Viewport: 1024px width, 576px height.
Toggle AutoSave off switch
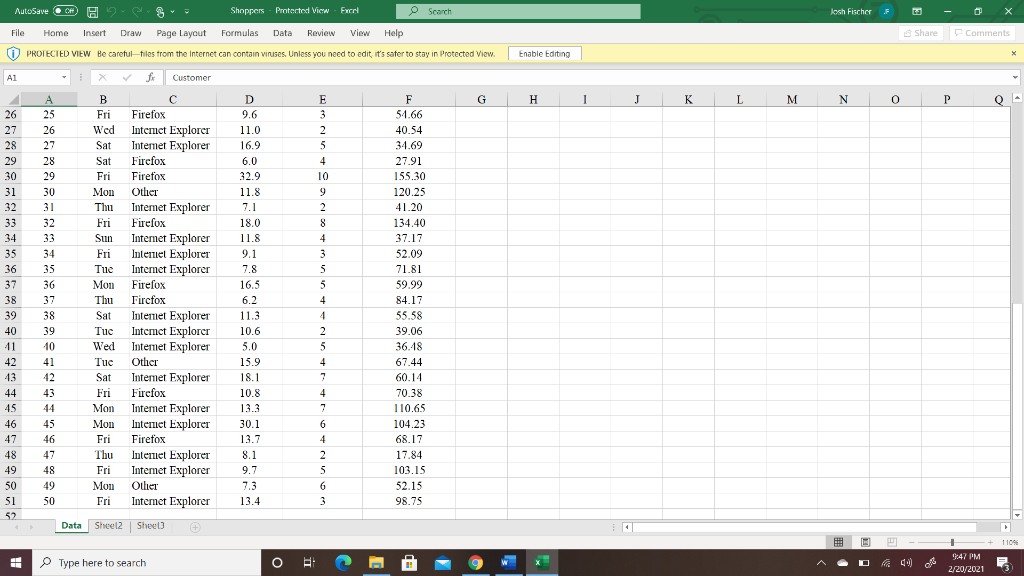click(65, 10)
